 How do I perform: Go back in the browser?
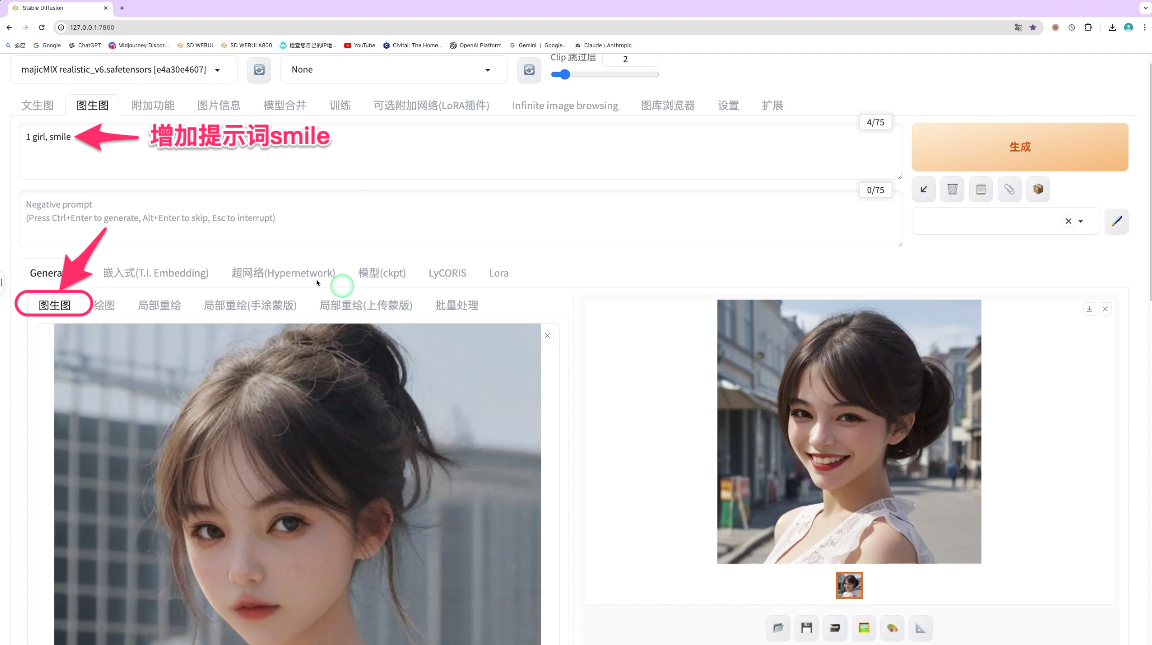pos(10,27)
